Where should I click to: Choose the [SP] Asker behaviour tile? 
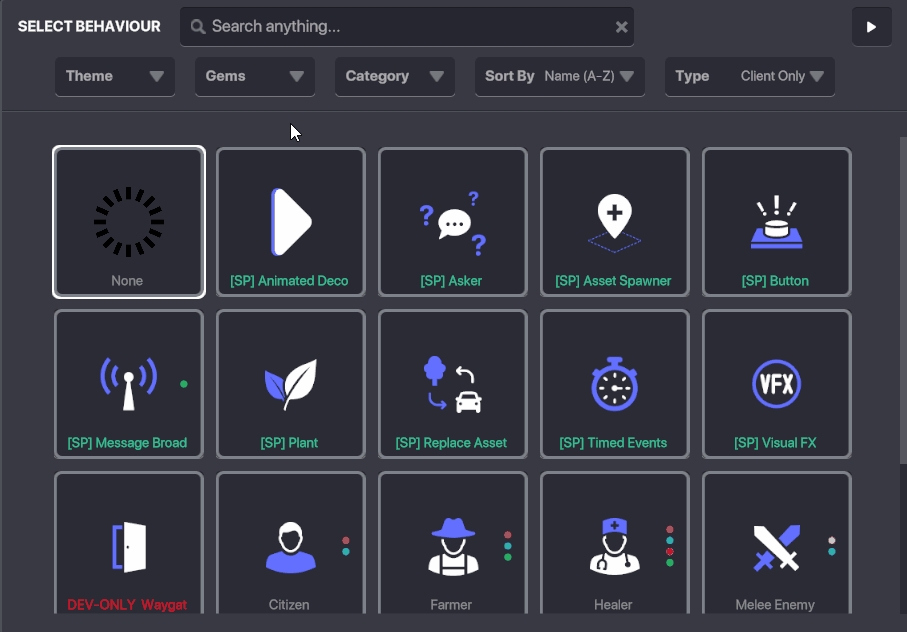click(452, 222)
